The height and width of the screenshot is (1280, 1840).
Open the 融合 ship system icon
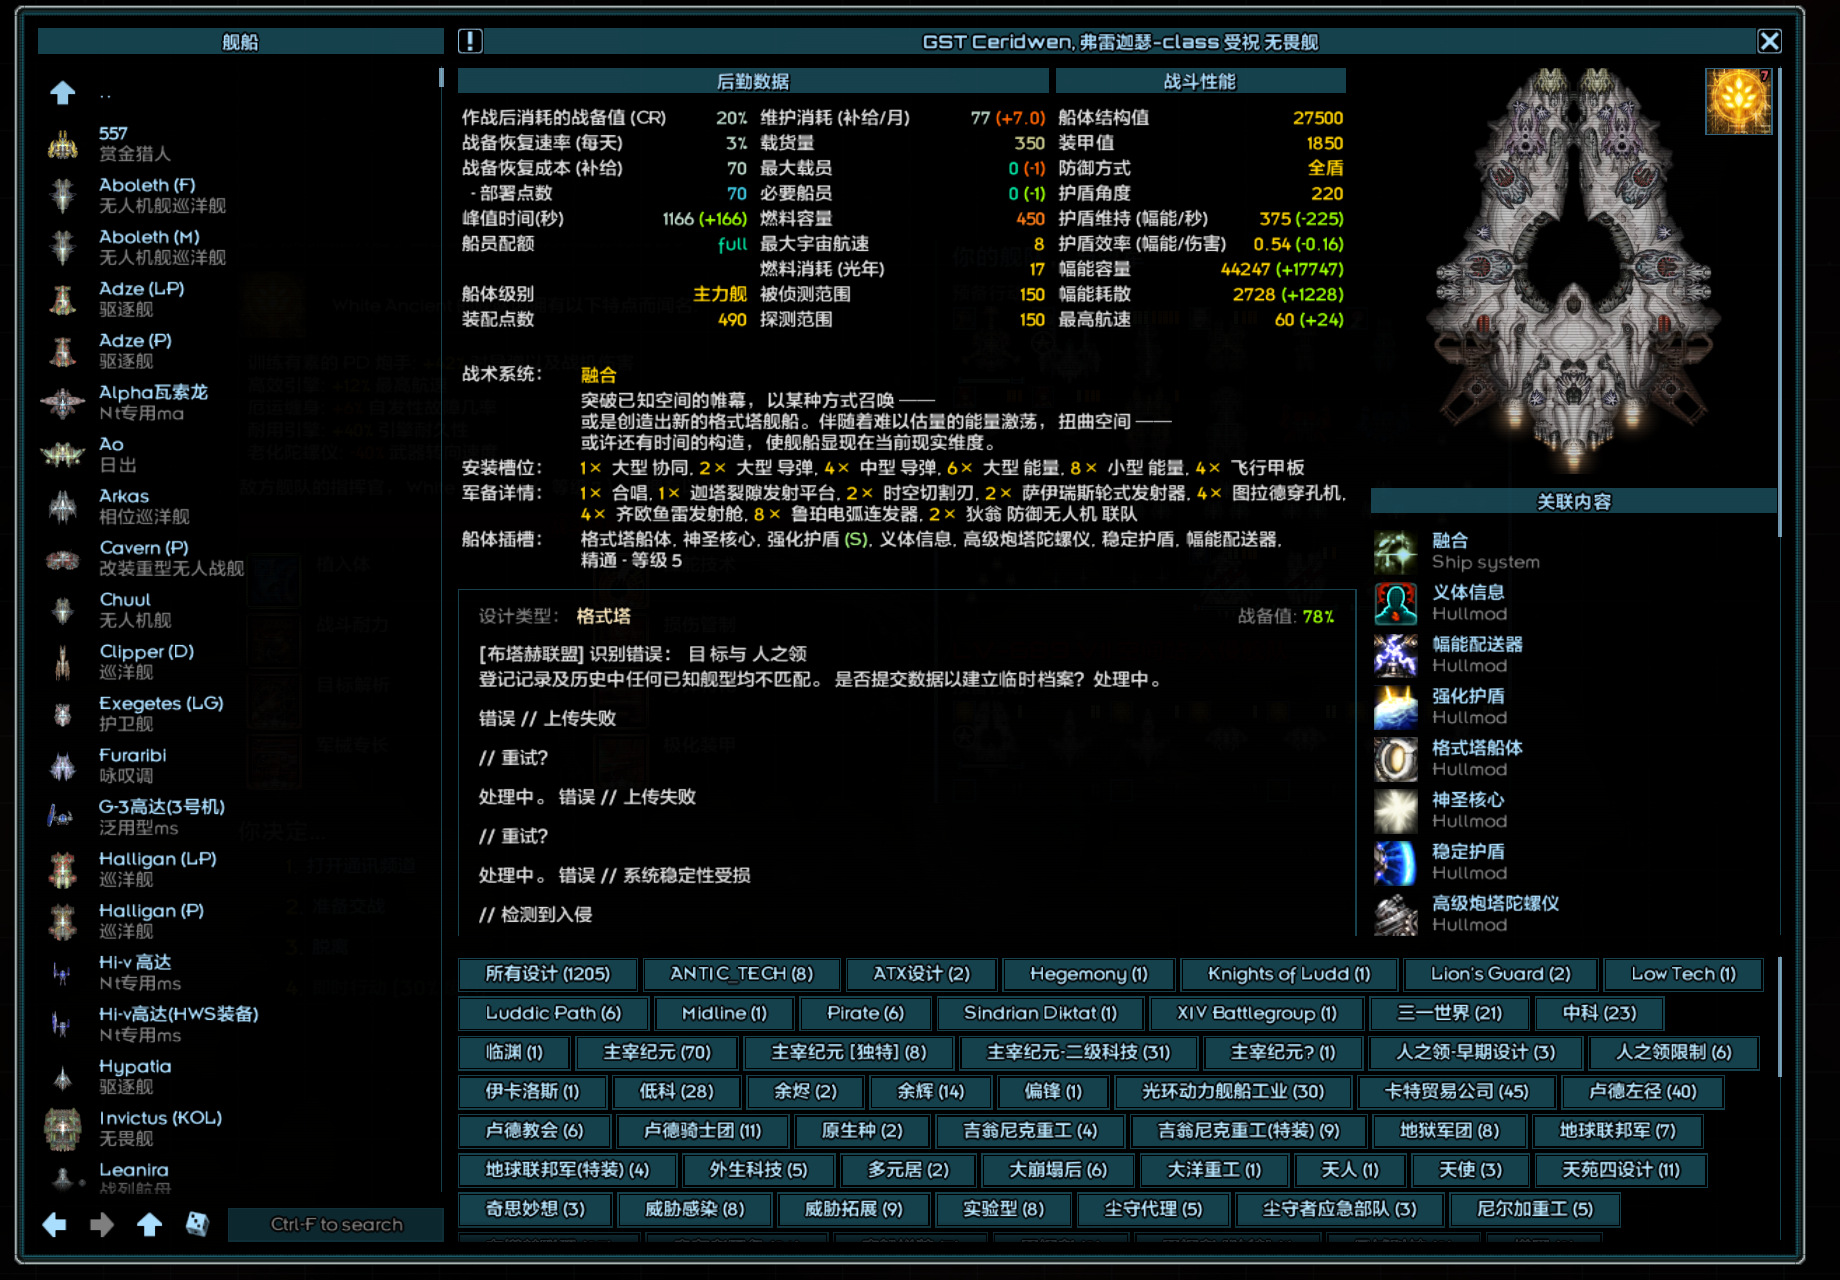(x=1395, y=552)
